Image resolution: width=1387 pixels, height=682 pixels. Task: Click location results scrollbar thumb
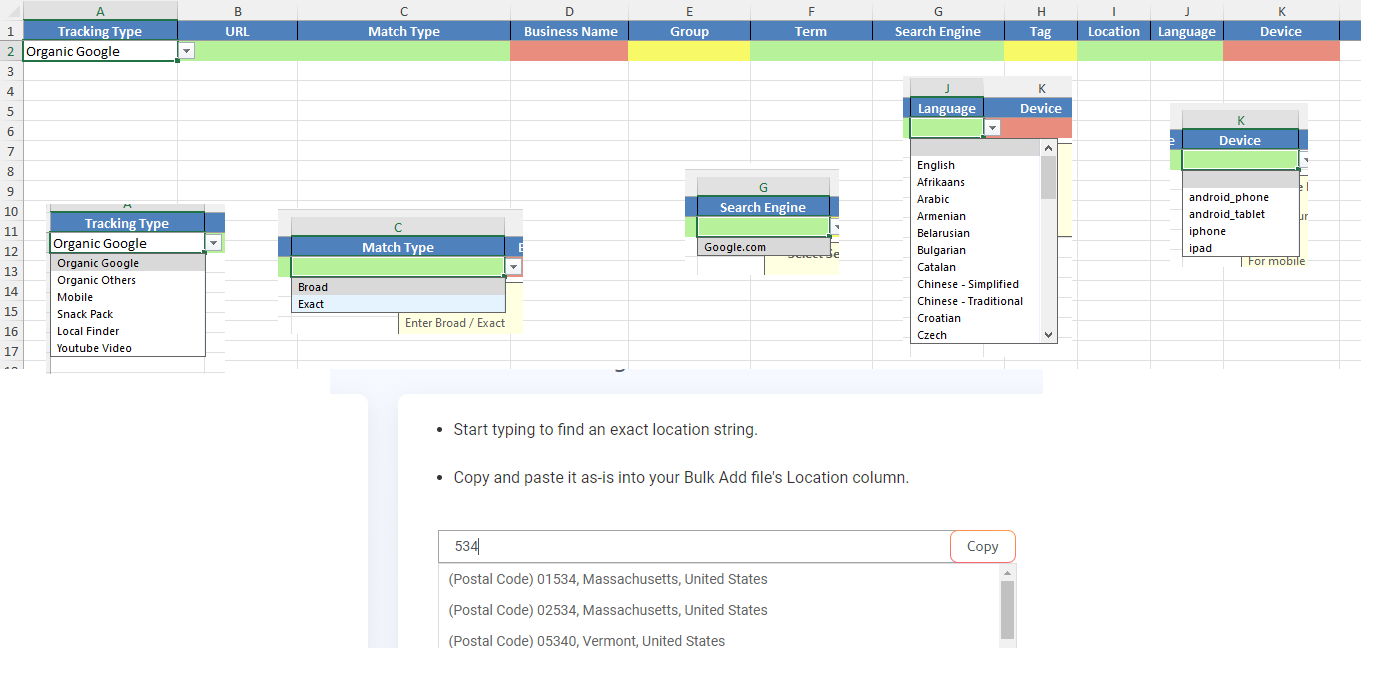click(x=1008, y=610)
